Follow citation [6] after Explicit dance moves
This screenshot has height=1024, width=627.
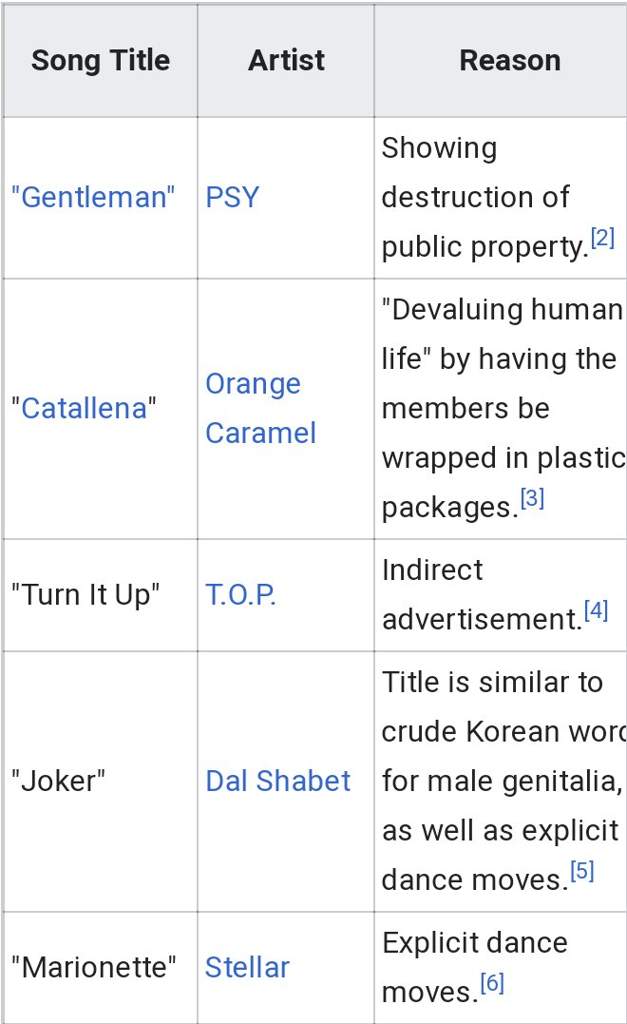[x=492, y=983]
